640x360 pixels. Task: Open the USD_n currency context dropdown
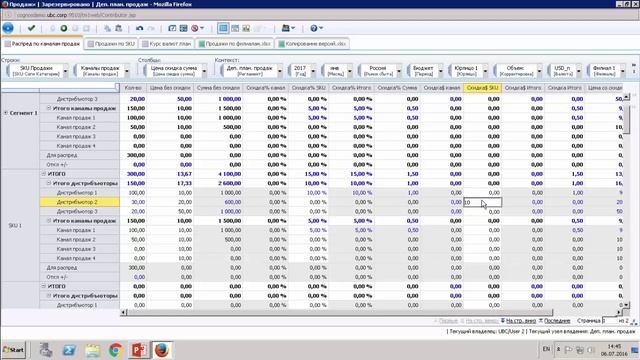(578, 71)
